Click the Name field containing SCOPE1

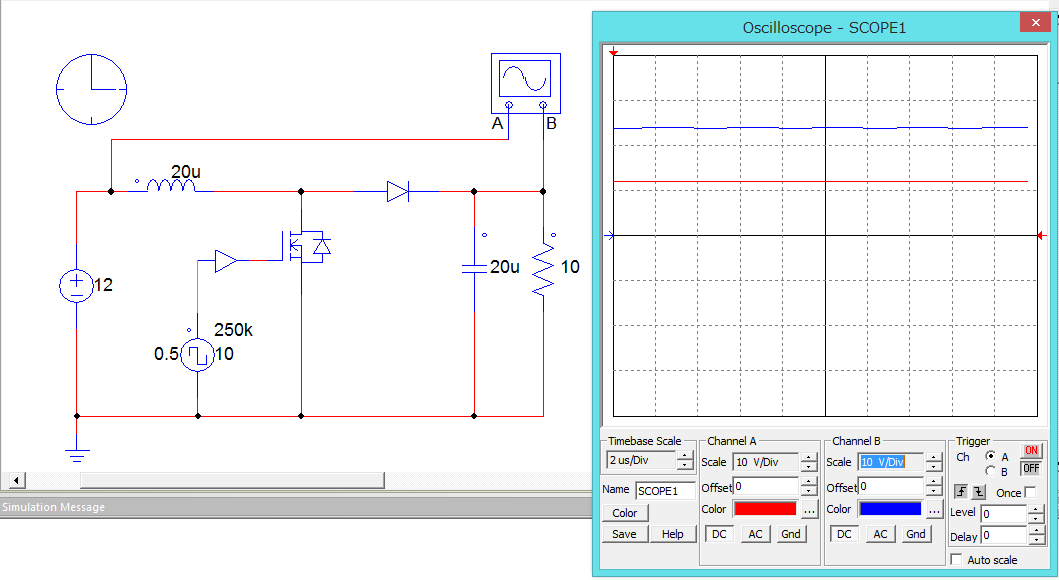pos(665,491)
